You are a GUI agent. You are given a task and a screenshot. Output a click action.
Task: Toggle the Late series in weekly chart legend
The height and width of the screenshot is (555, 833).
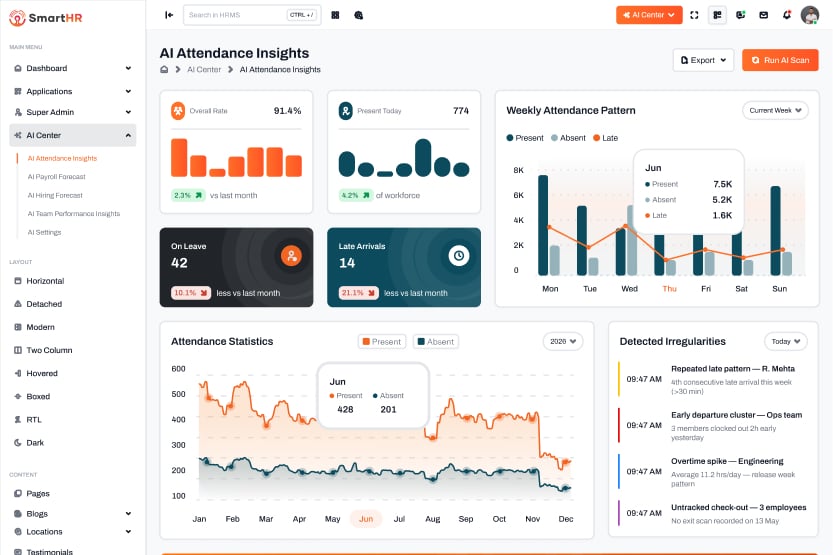click(x=605, y=138)
